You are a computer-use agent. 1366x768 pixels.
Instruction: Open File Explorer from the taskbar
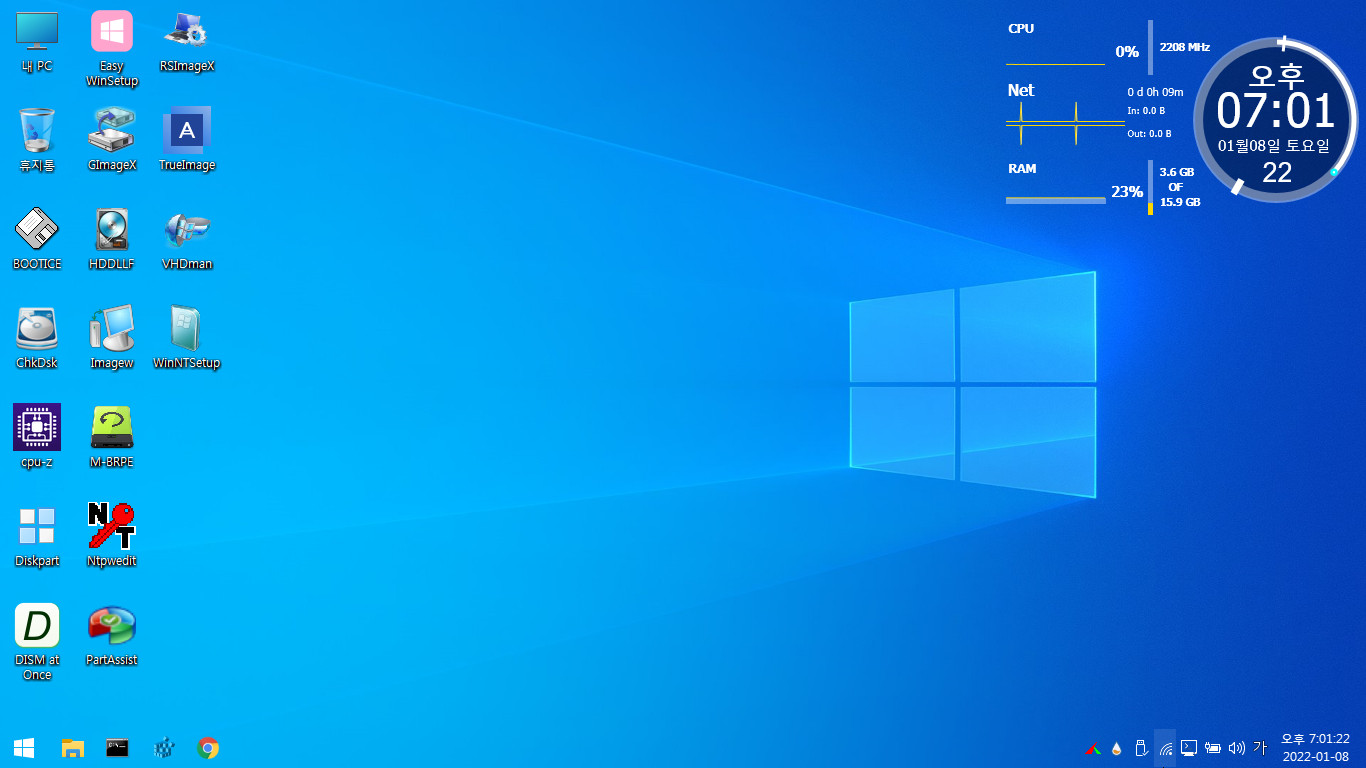(x=72, y=748)
